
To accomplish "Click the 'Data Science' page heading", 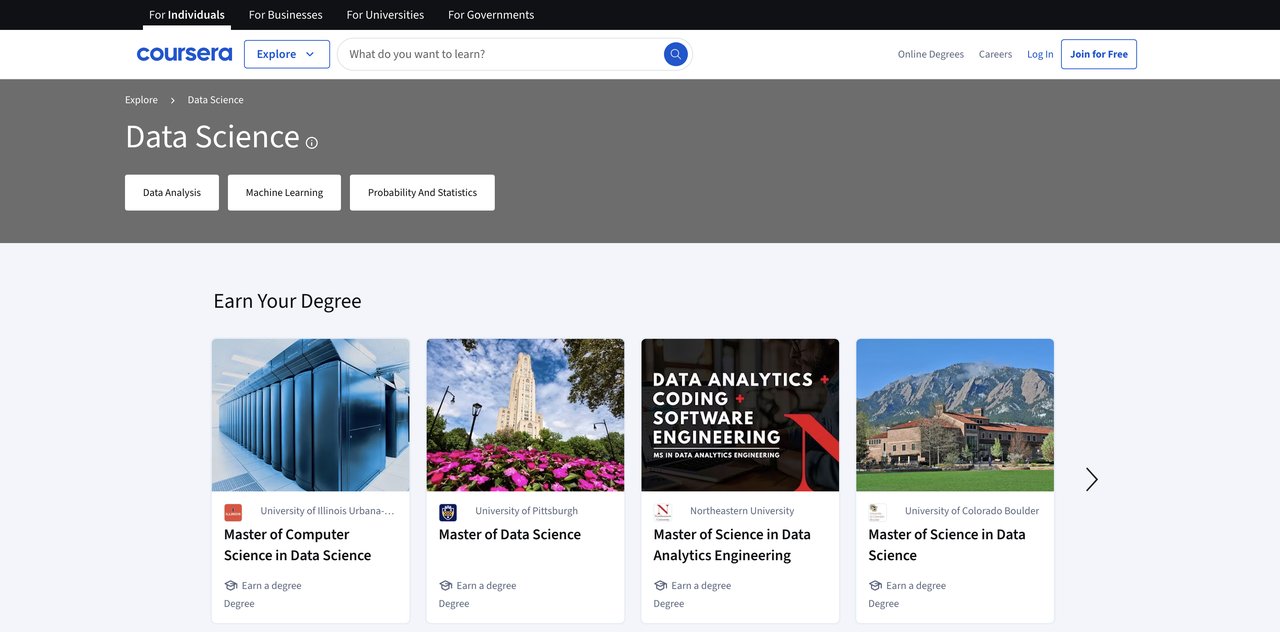I will pos(212,136).
